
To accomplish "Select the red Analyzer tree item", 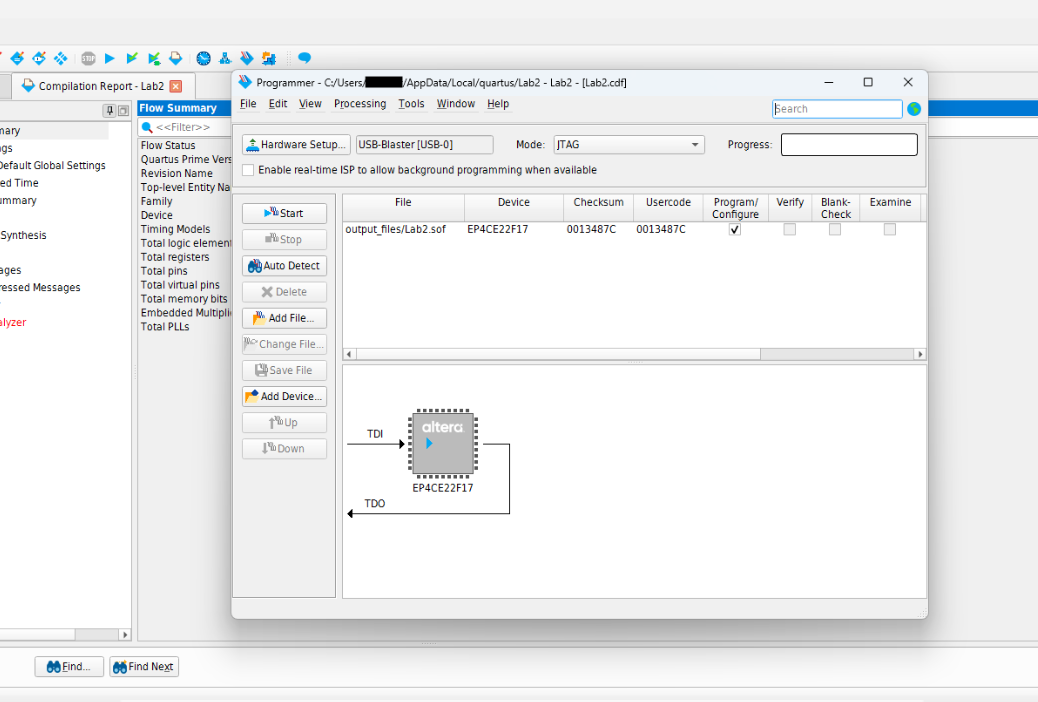I will (x=13, y=323).
